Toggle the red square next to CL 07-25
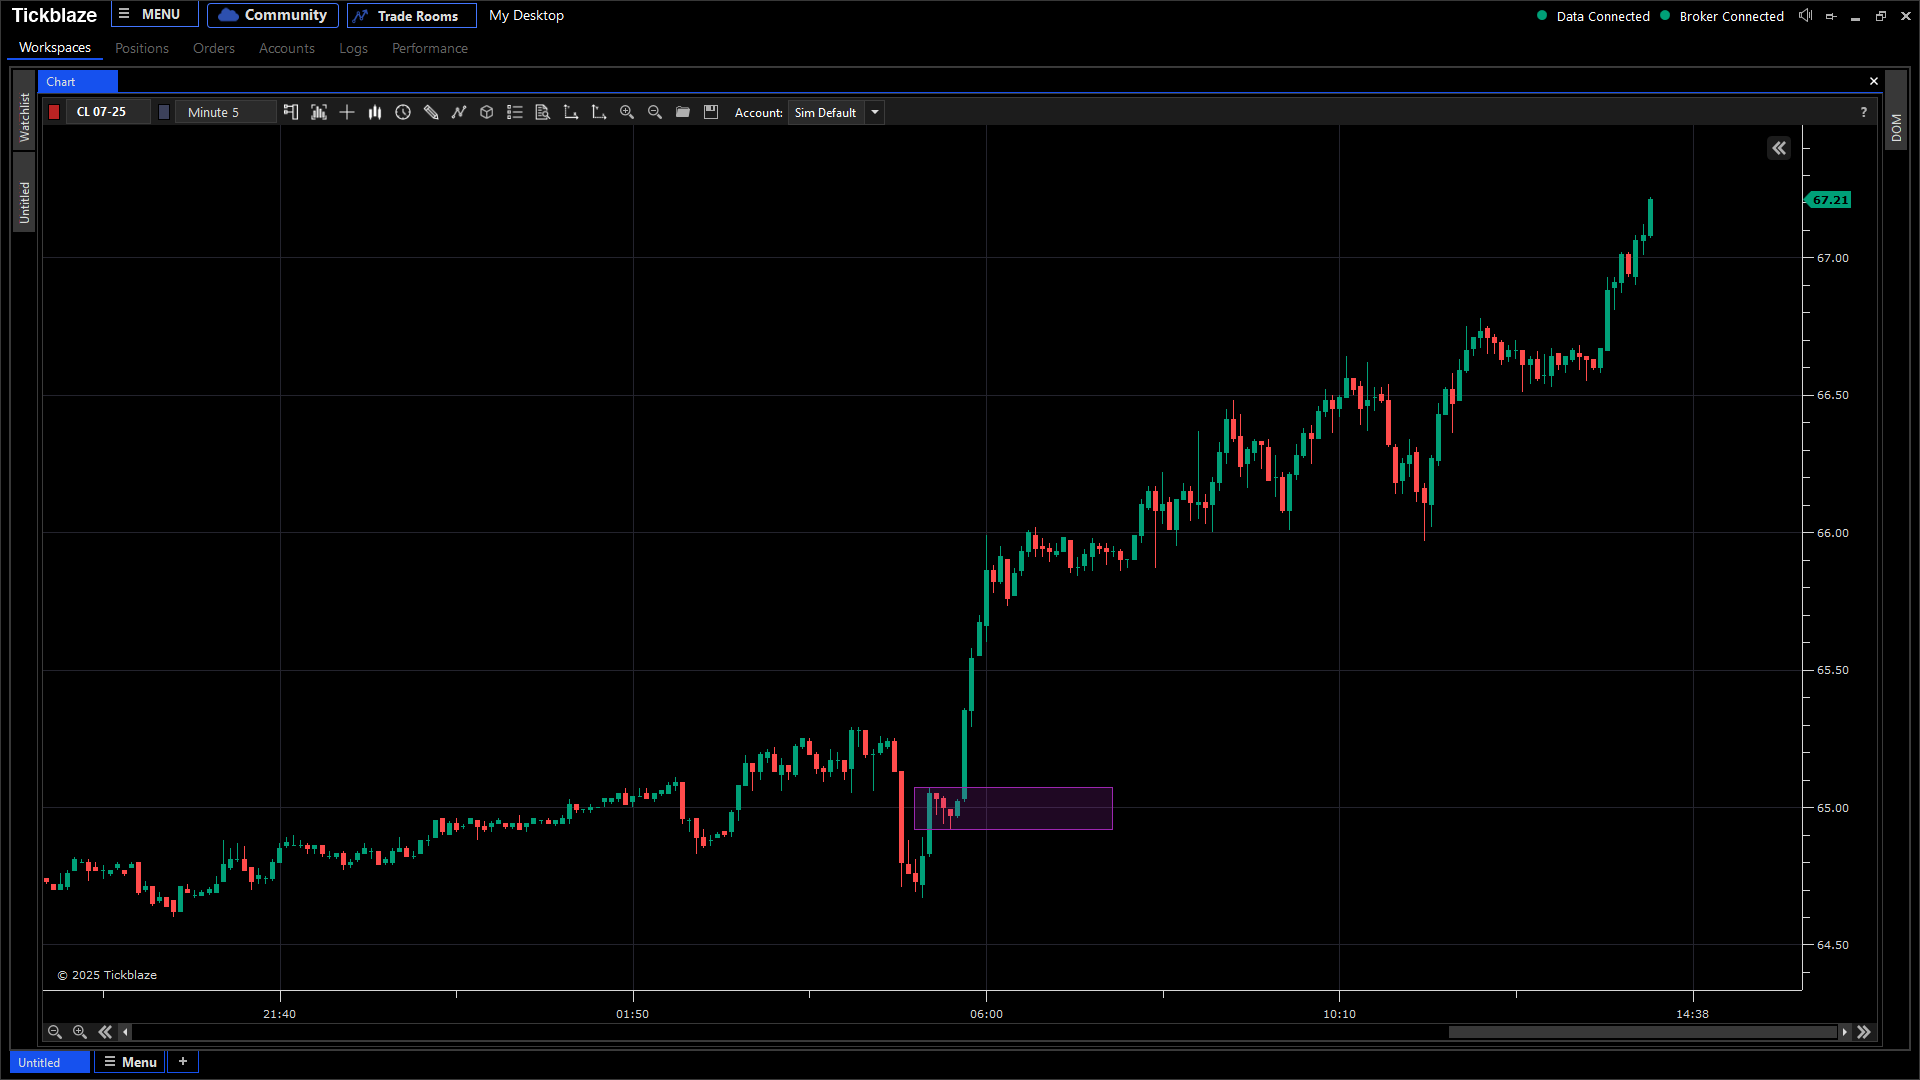1920x1080 pixels. tap(54, 112)
